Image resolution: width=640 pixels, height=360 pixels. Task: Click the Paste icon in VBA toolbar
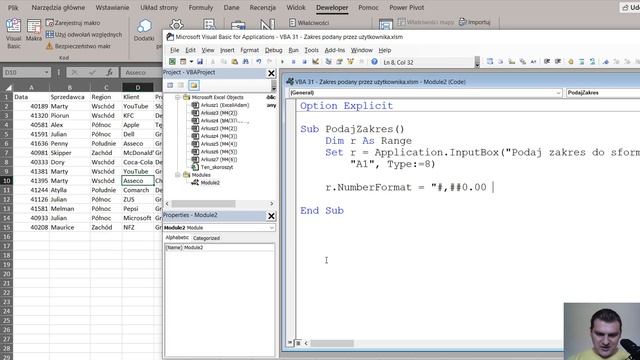click(x=235, y=62)
